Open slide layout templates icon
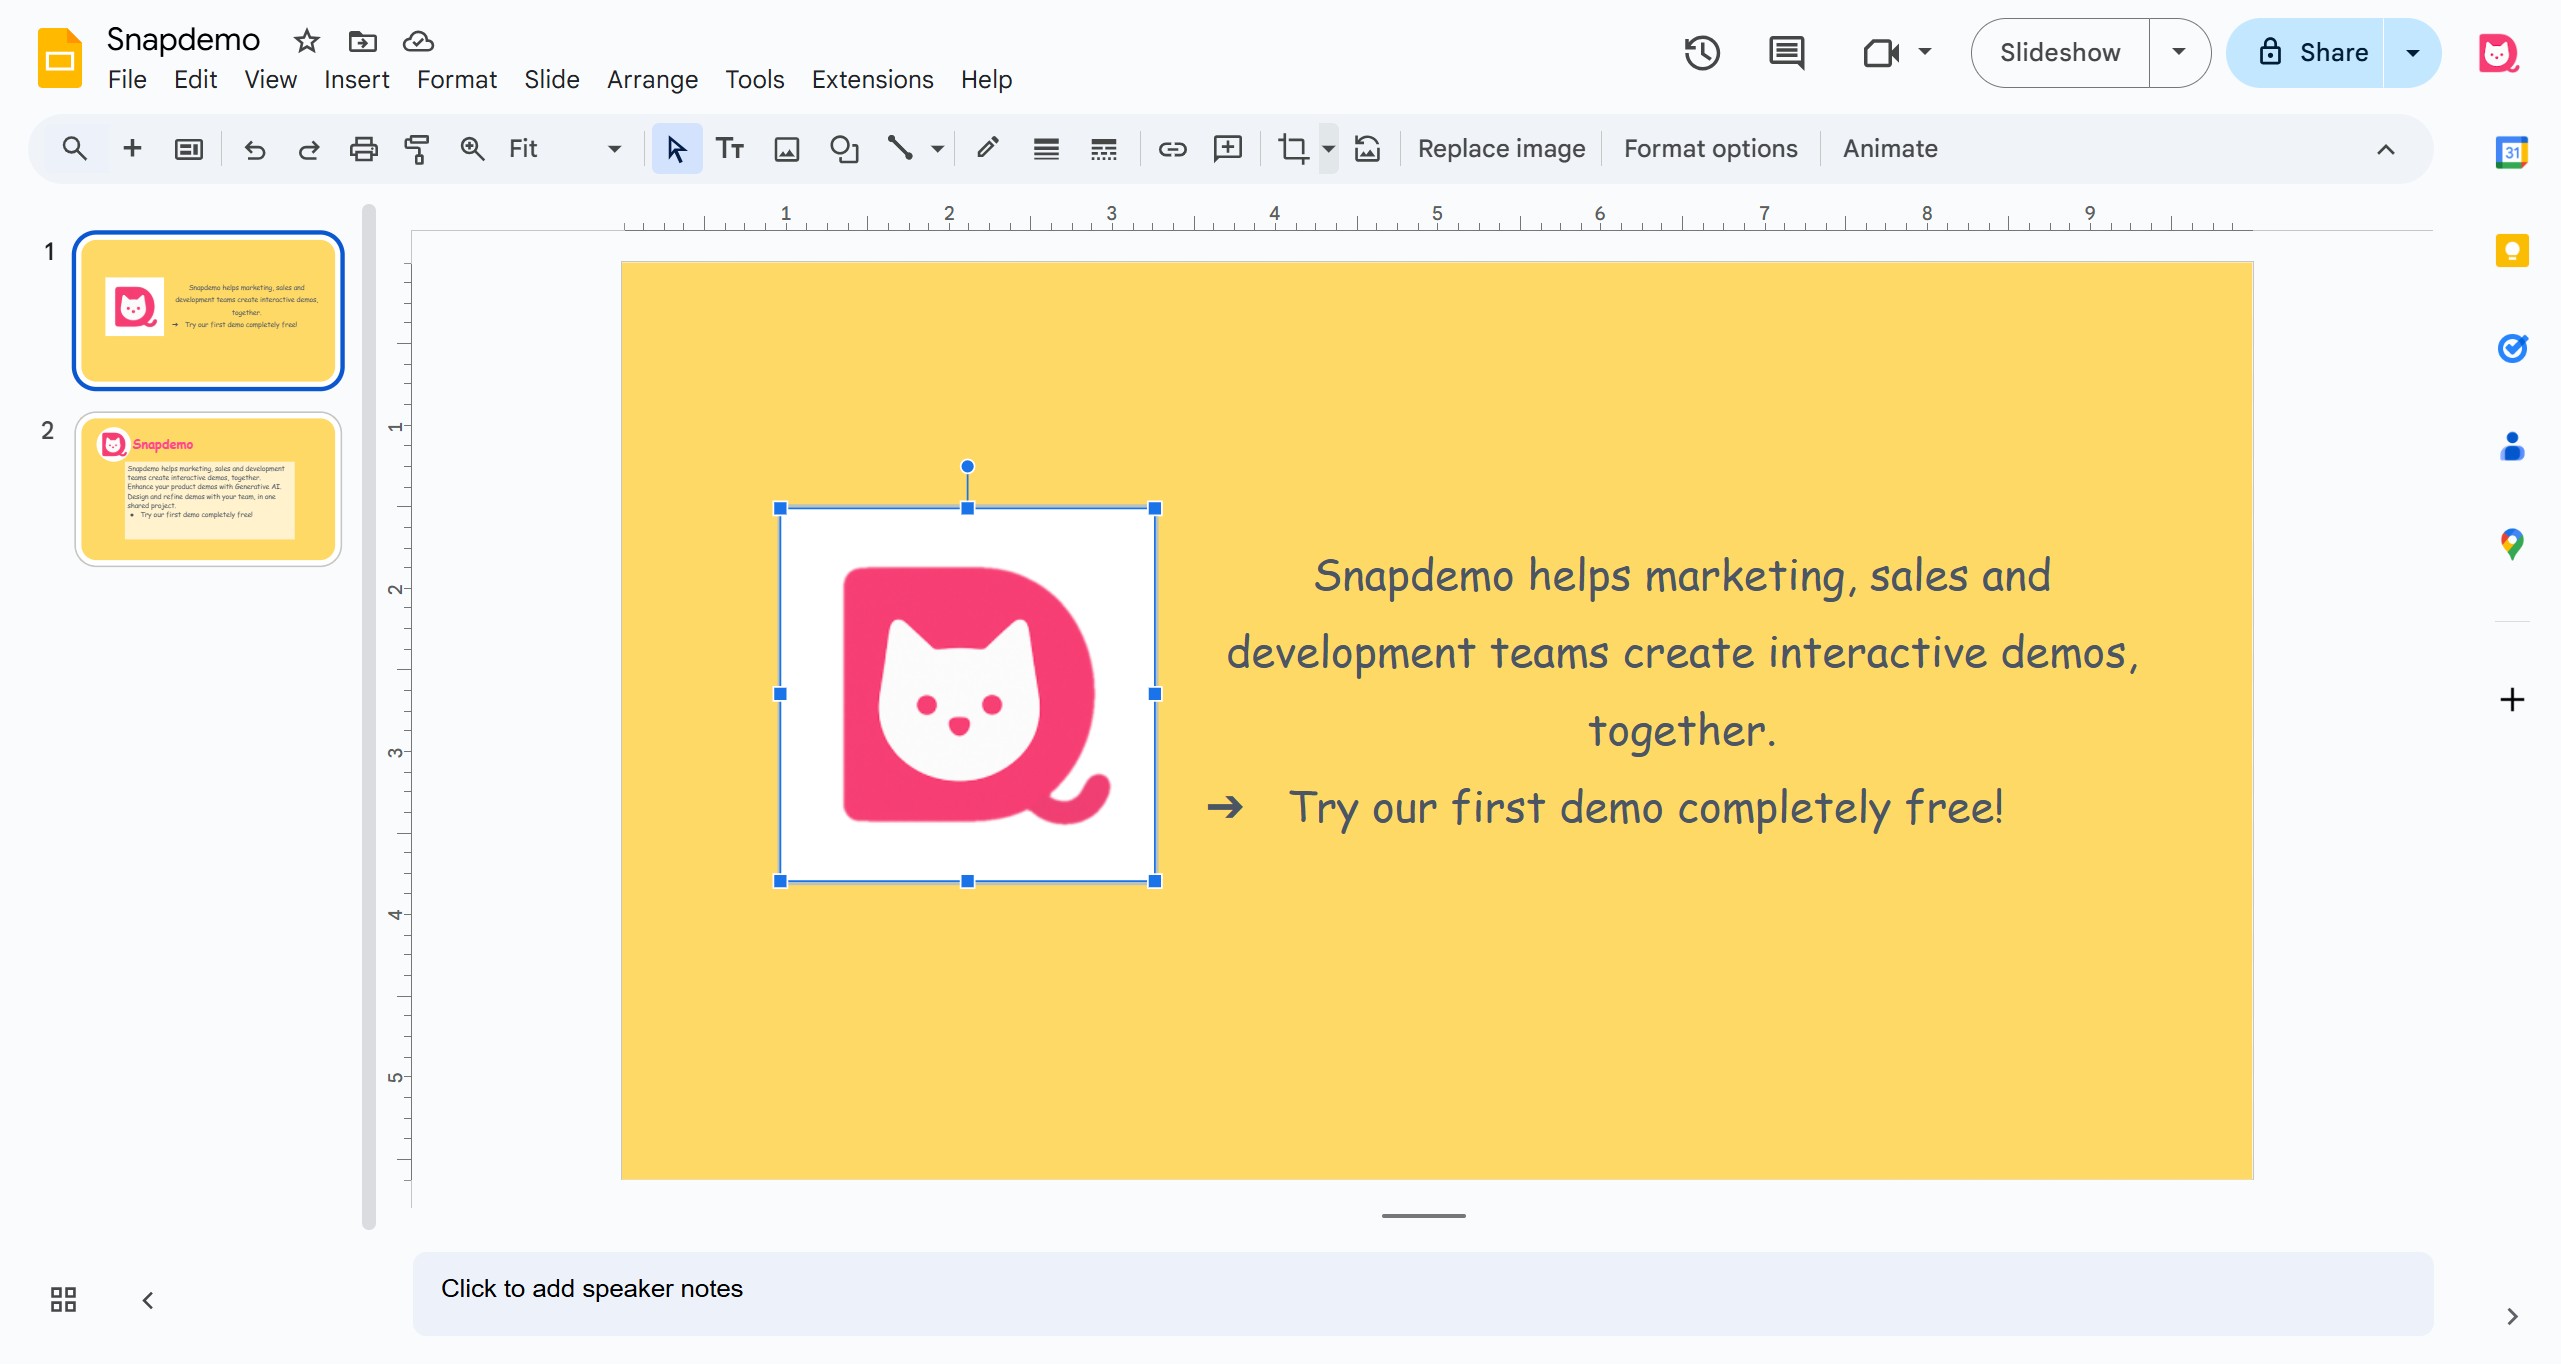 tap(188, 149)
